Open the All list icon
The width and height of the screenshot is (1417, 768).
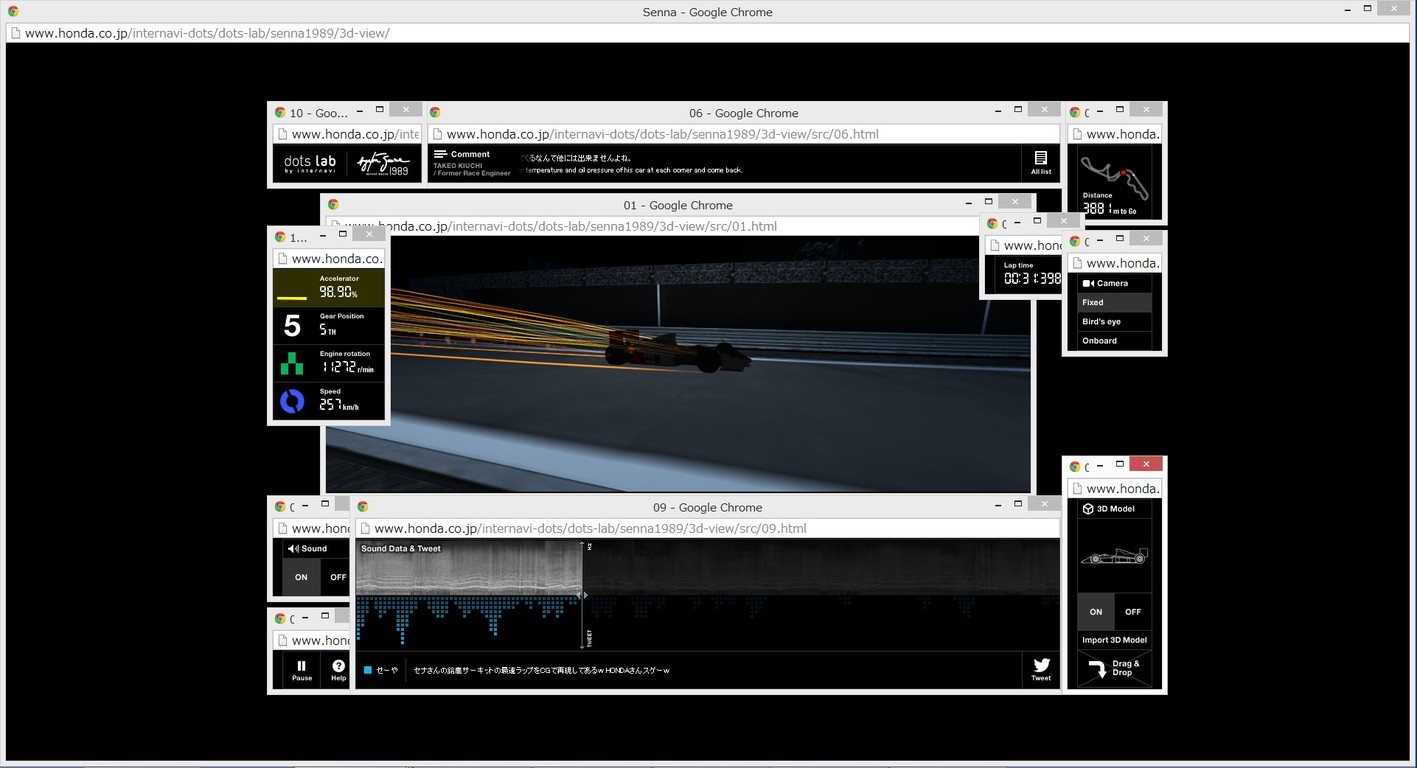[x=1041, y=158]
